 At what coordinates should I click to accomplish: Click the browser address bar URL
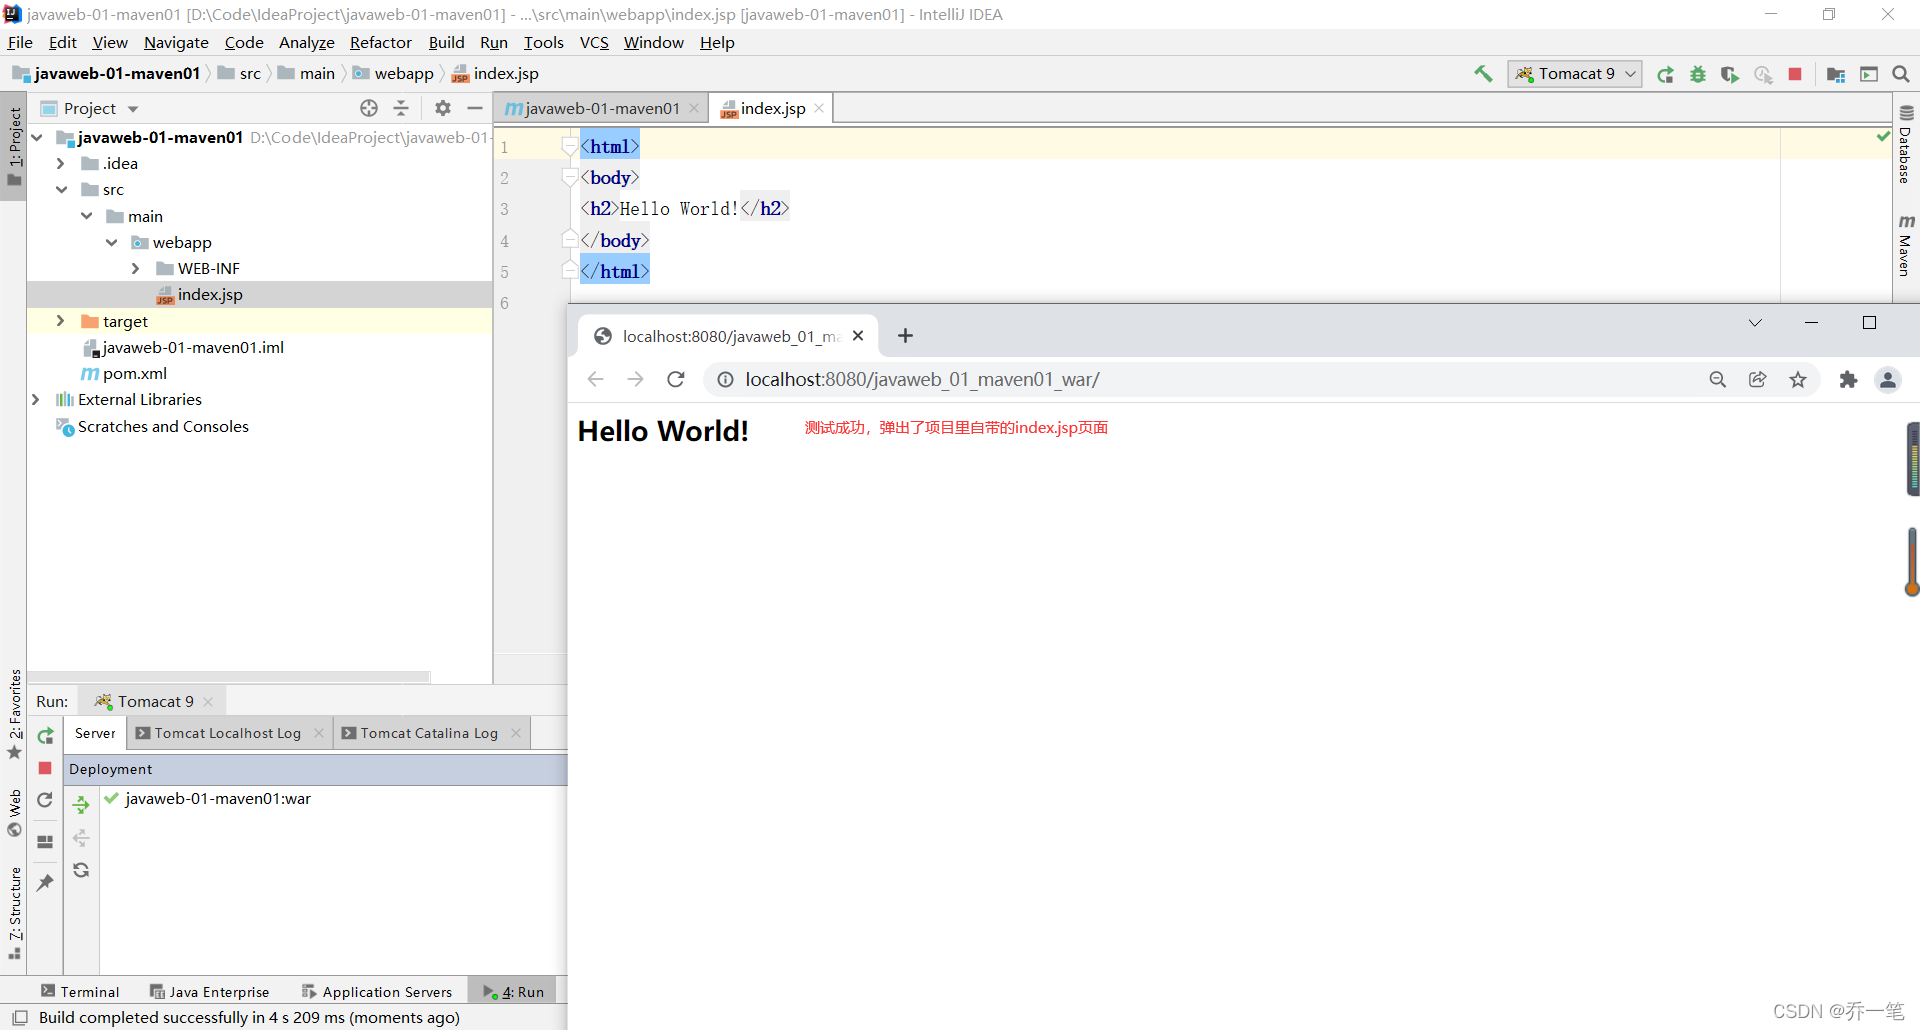(922, 380)
